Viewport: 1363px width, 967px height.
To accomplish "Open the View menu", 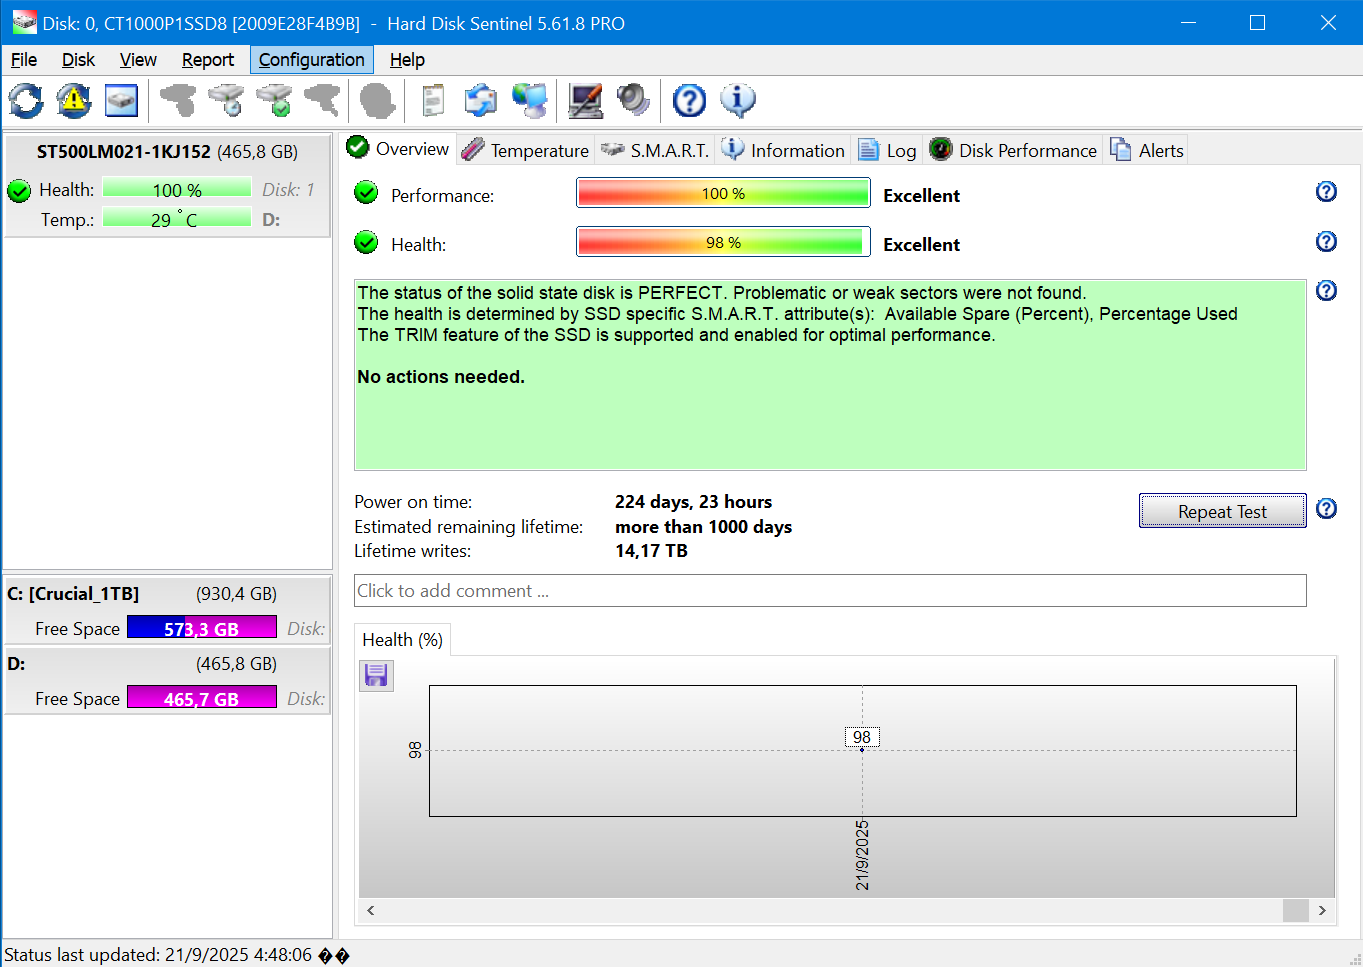I will click(138, 60).
